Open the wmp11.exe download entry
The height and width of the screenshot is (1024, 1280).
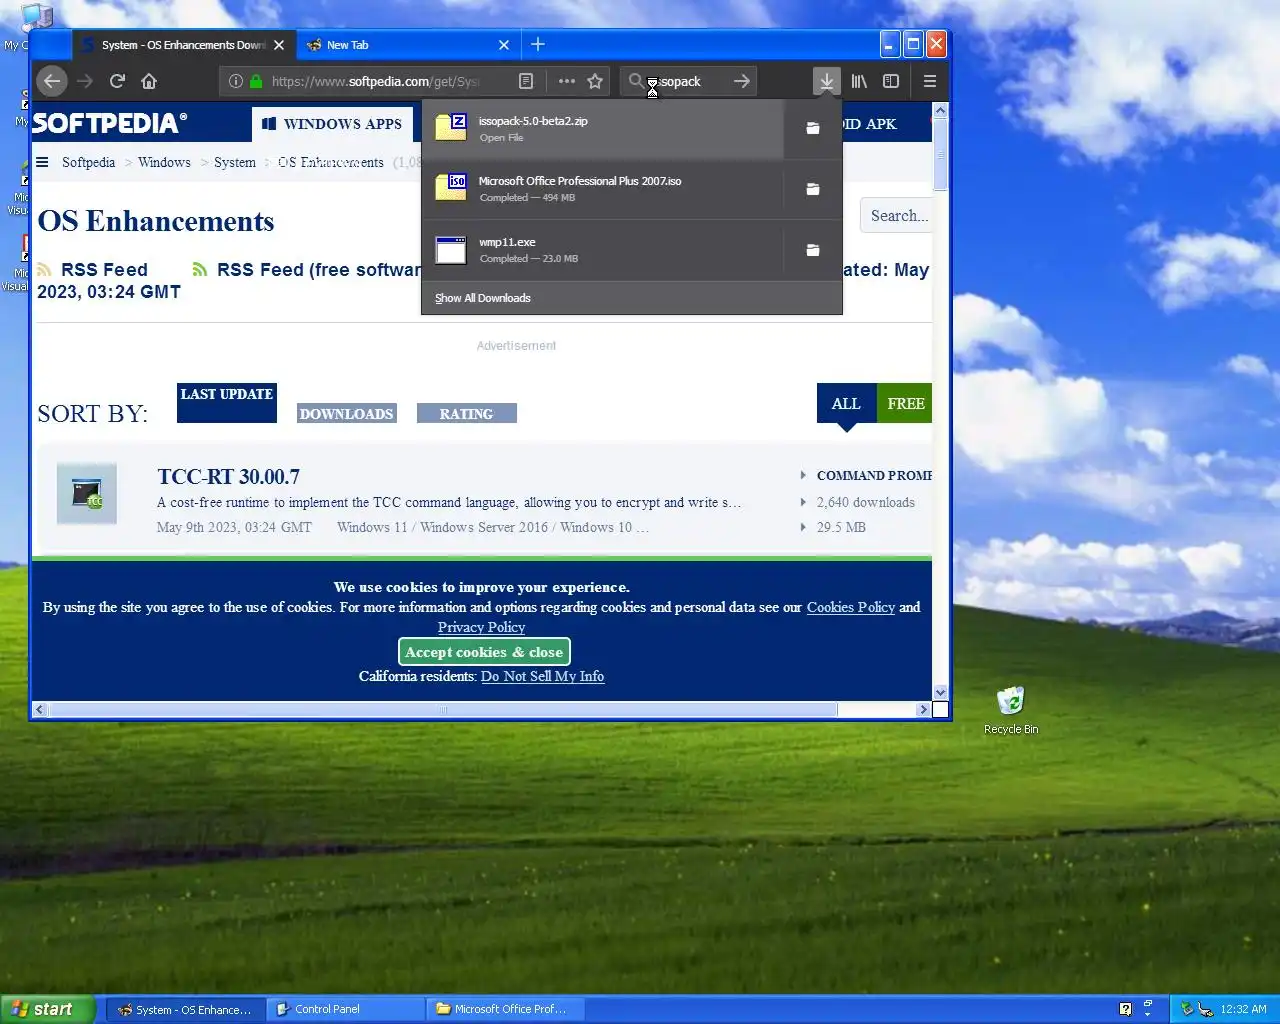pyautogui.click(x=603, y=250)
